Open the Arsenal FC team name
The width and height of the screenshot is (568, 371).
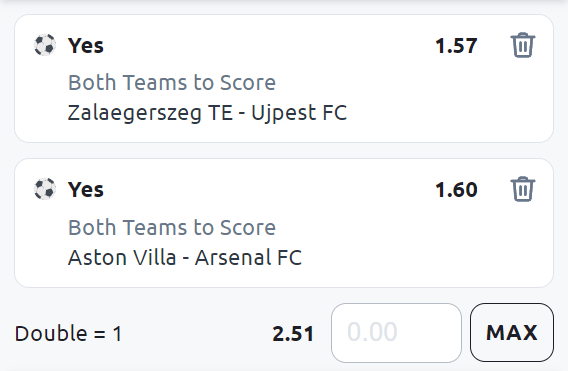pos(248,257)
